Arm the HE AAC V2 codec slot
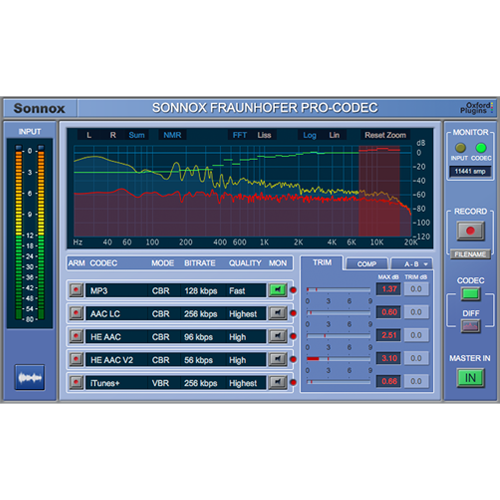Viewport: 500px width, 500px height. click(76, 359)
